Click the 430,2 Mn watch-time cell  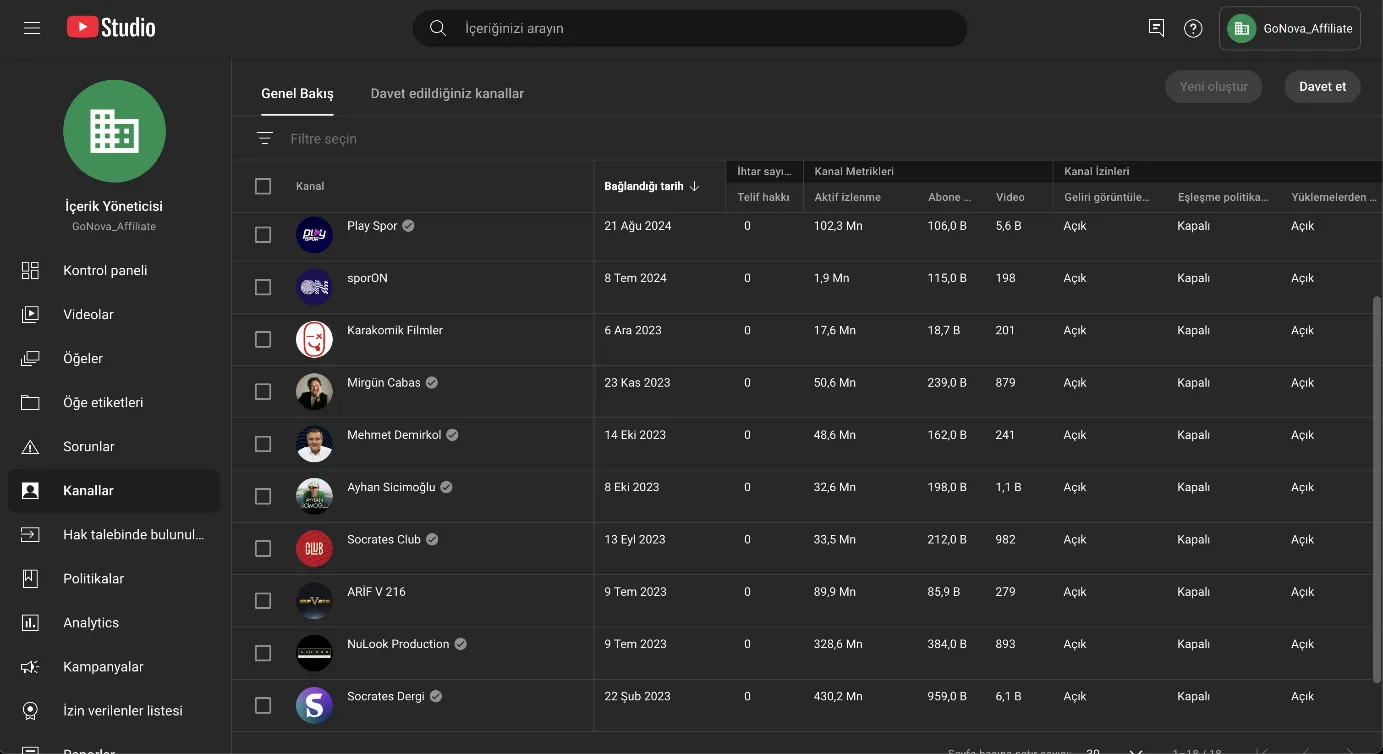pyautogui.click(x=838, y=696)
